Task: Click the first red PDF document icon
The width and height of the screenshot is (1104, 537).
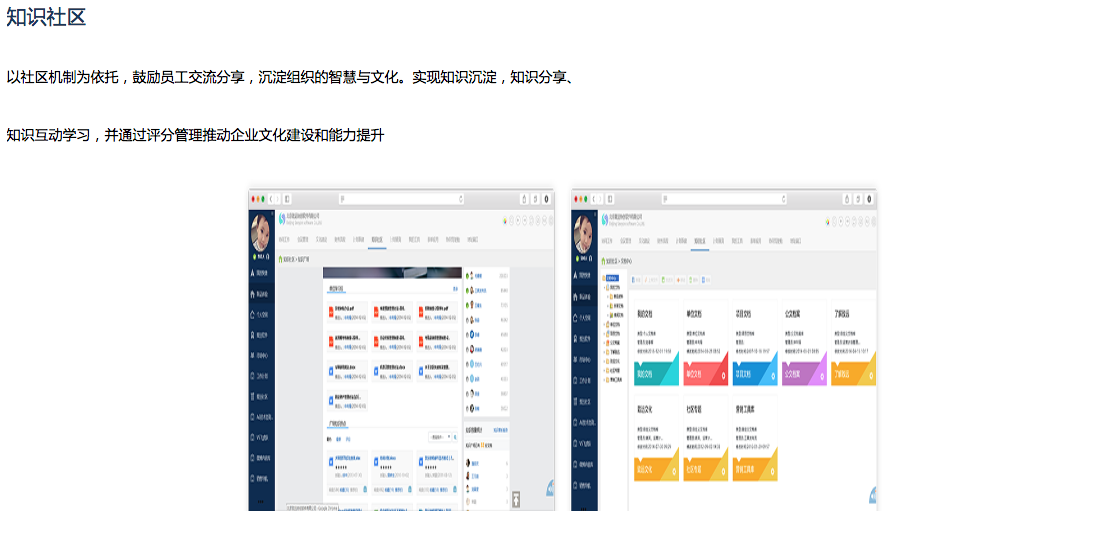Action: click(x=331, y=311)
